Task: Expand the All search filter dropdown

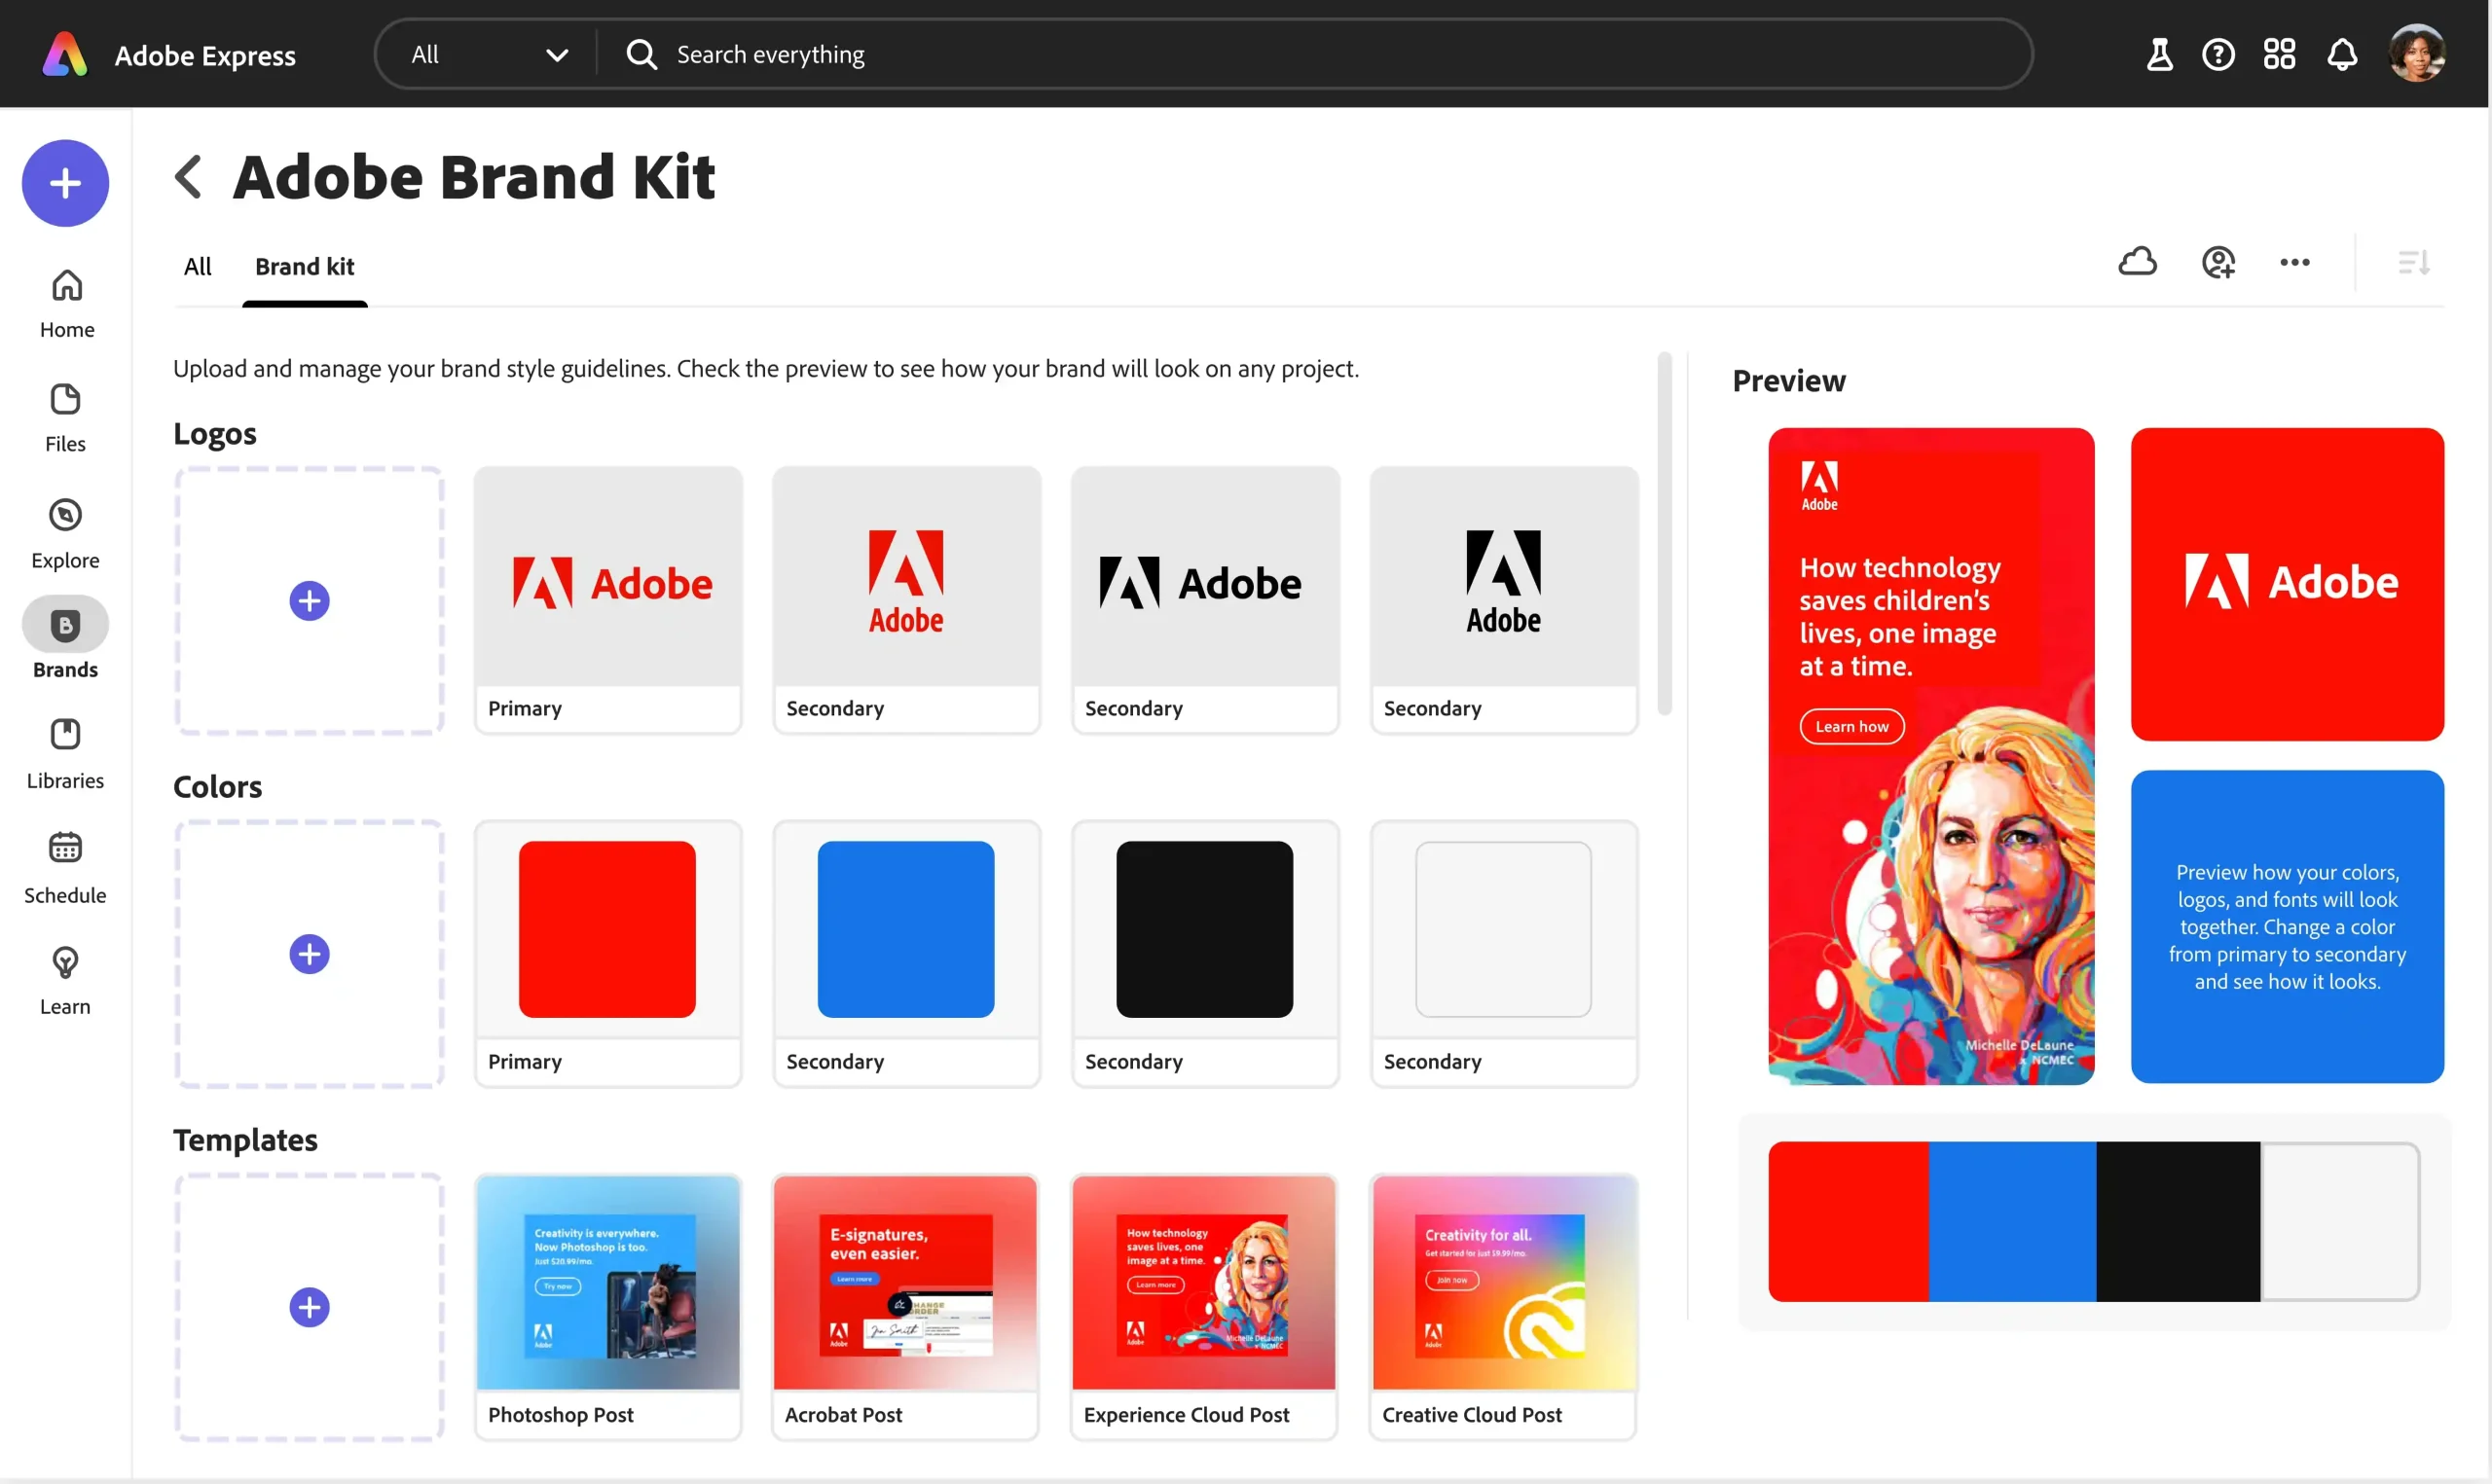Action: tap(557, 54)
